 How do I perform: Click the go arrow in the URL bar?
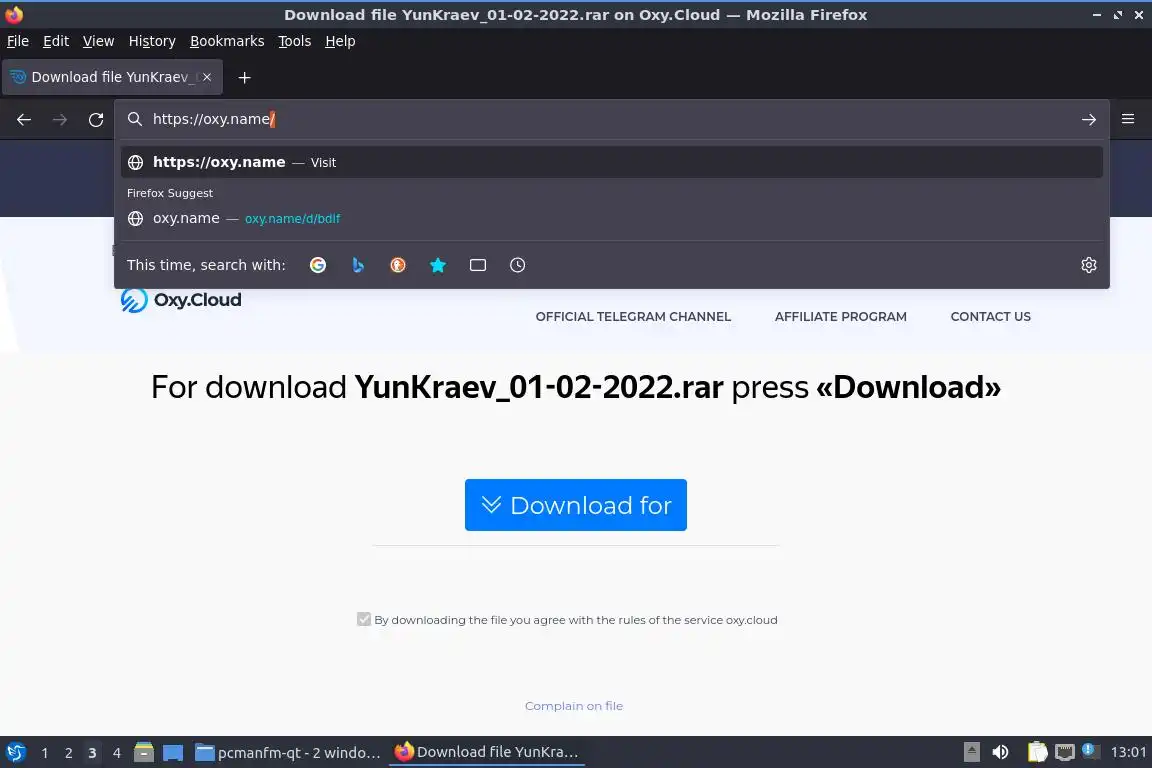[1089, 119]
